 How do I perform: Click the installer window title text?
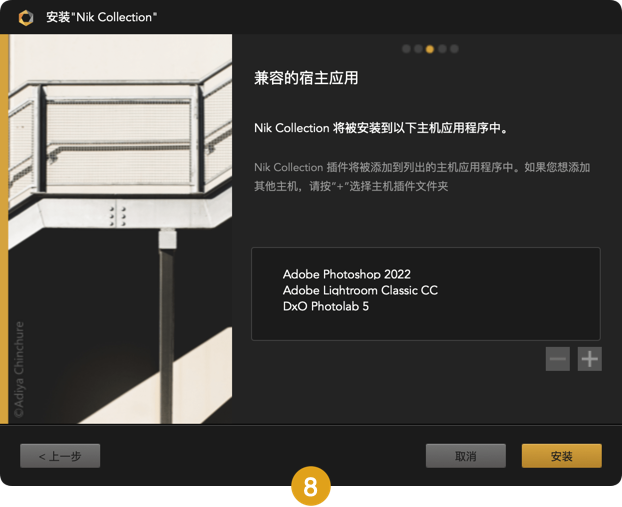[102, 17]
